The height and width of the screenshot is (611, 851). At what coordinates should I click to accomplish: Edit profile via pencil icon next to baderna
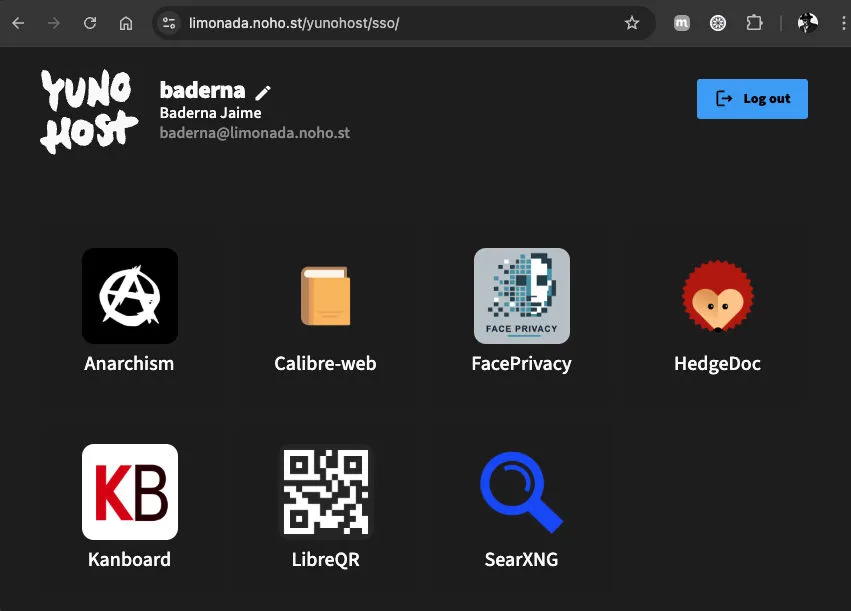tap(263, 93)
